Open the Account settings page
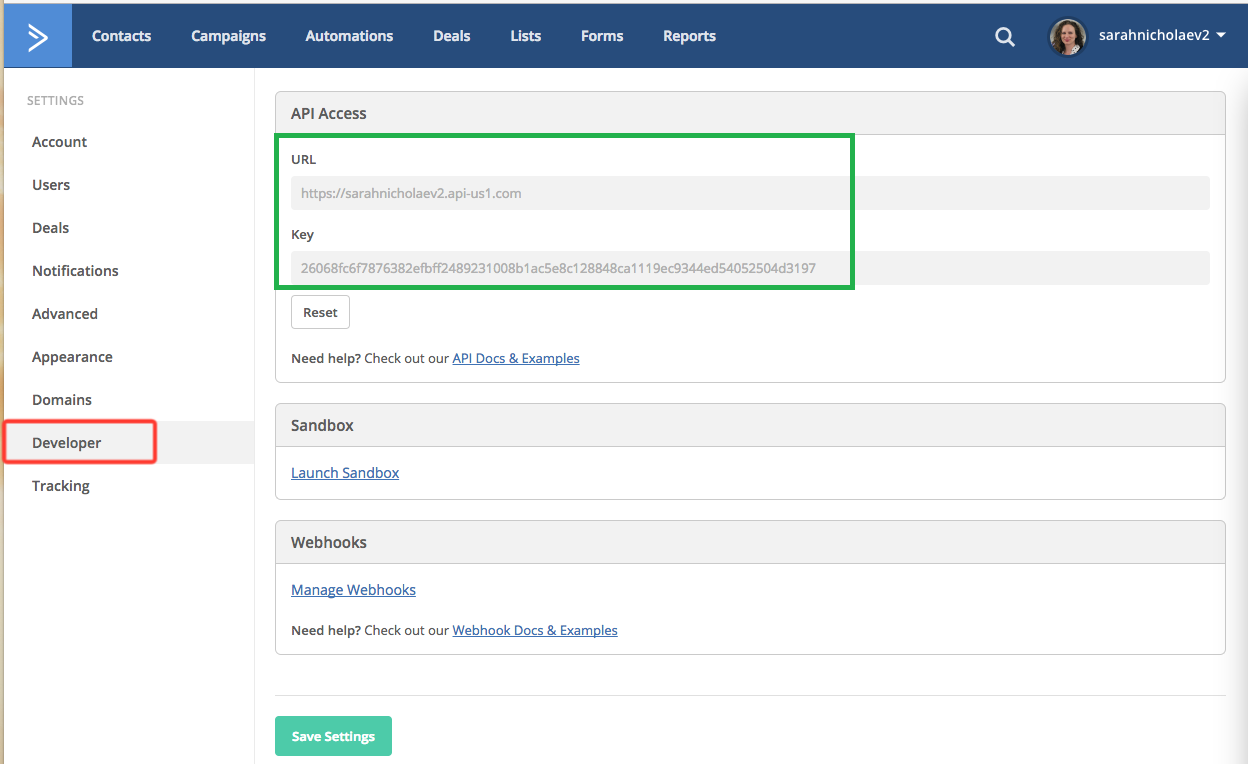Screen dimensions: 1248x764 [59, 141]
